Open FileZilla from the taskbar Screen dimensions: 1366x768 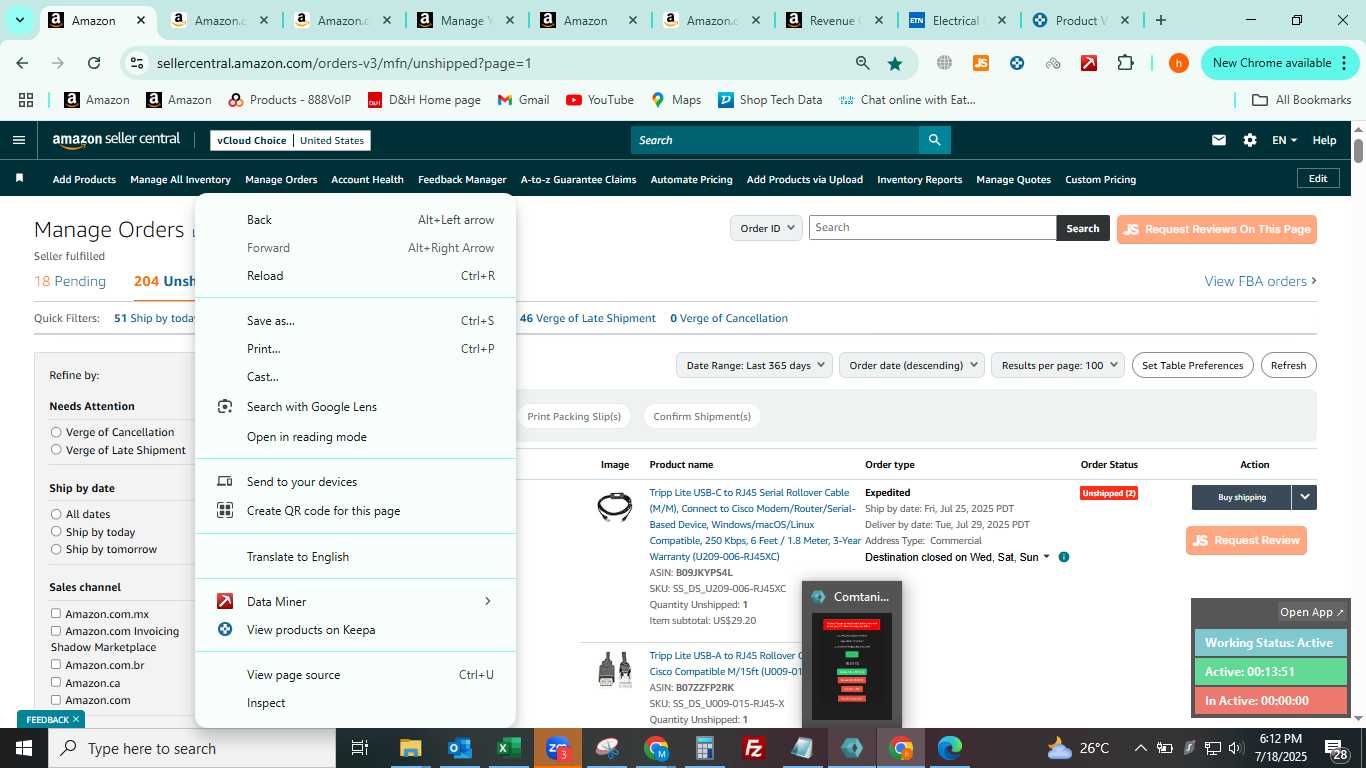[754, 748]
